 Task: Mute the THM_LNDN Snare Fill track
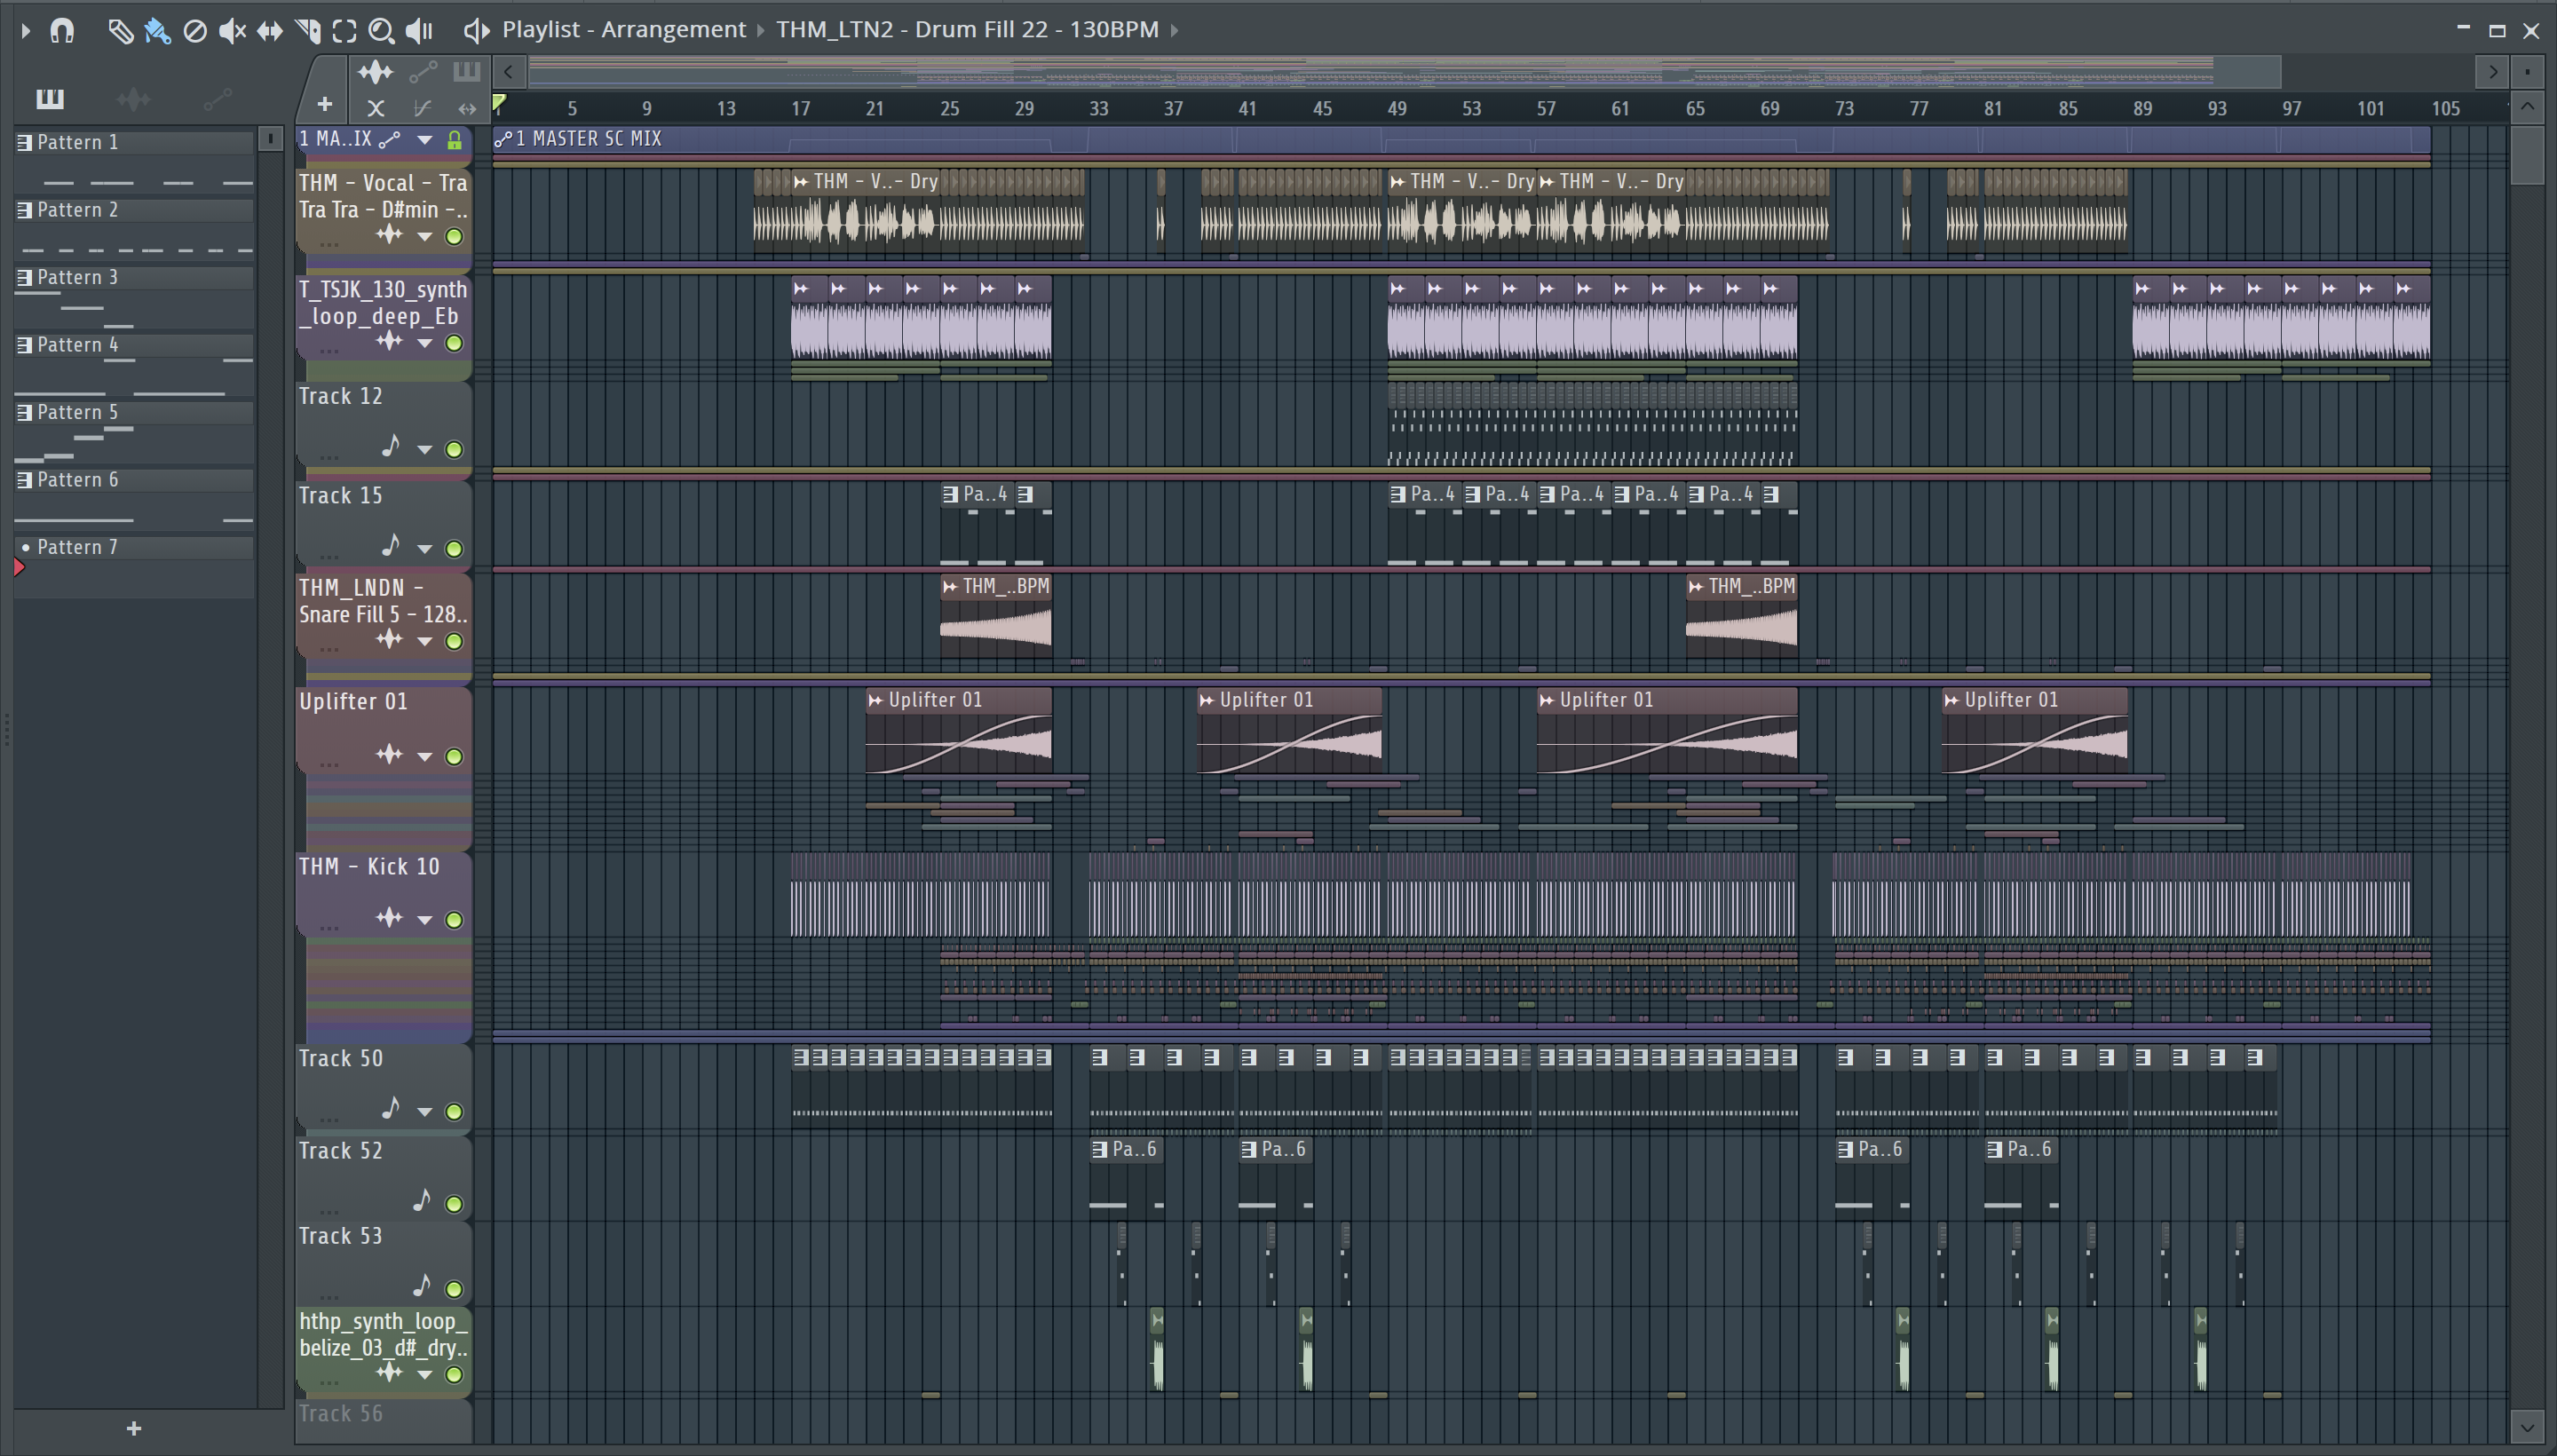[x=454, y=641]
